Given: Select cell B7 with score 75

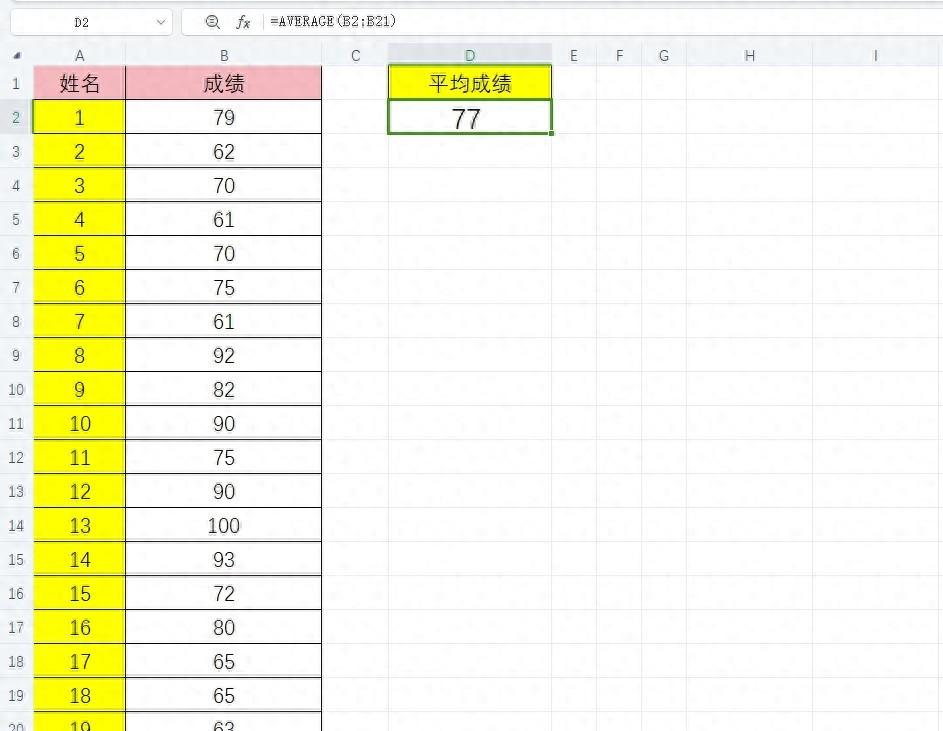Looking at the screenshot, I should (x=224, y=287).
